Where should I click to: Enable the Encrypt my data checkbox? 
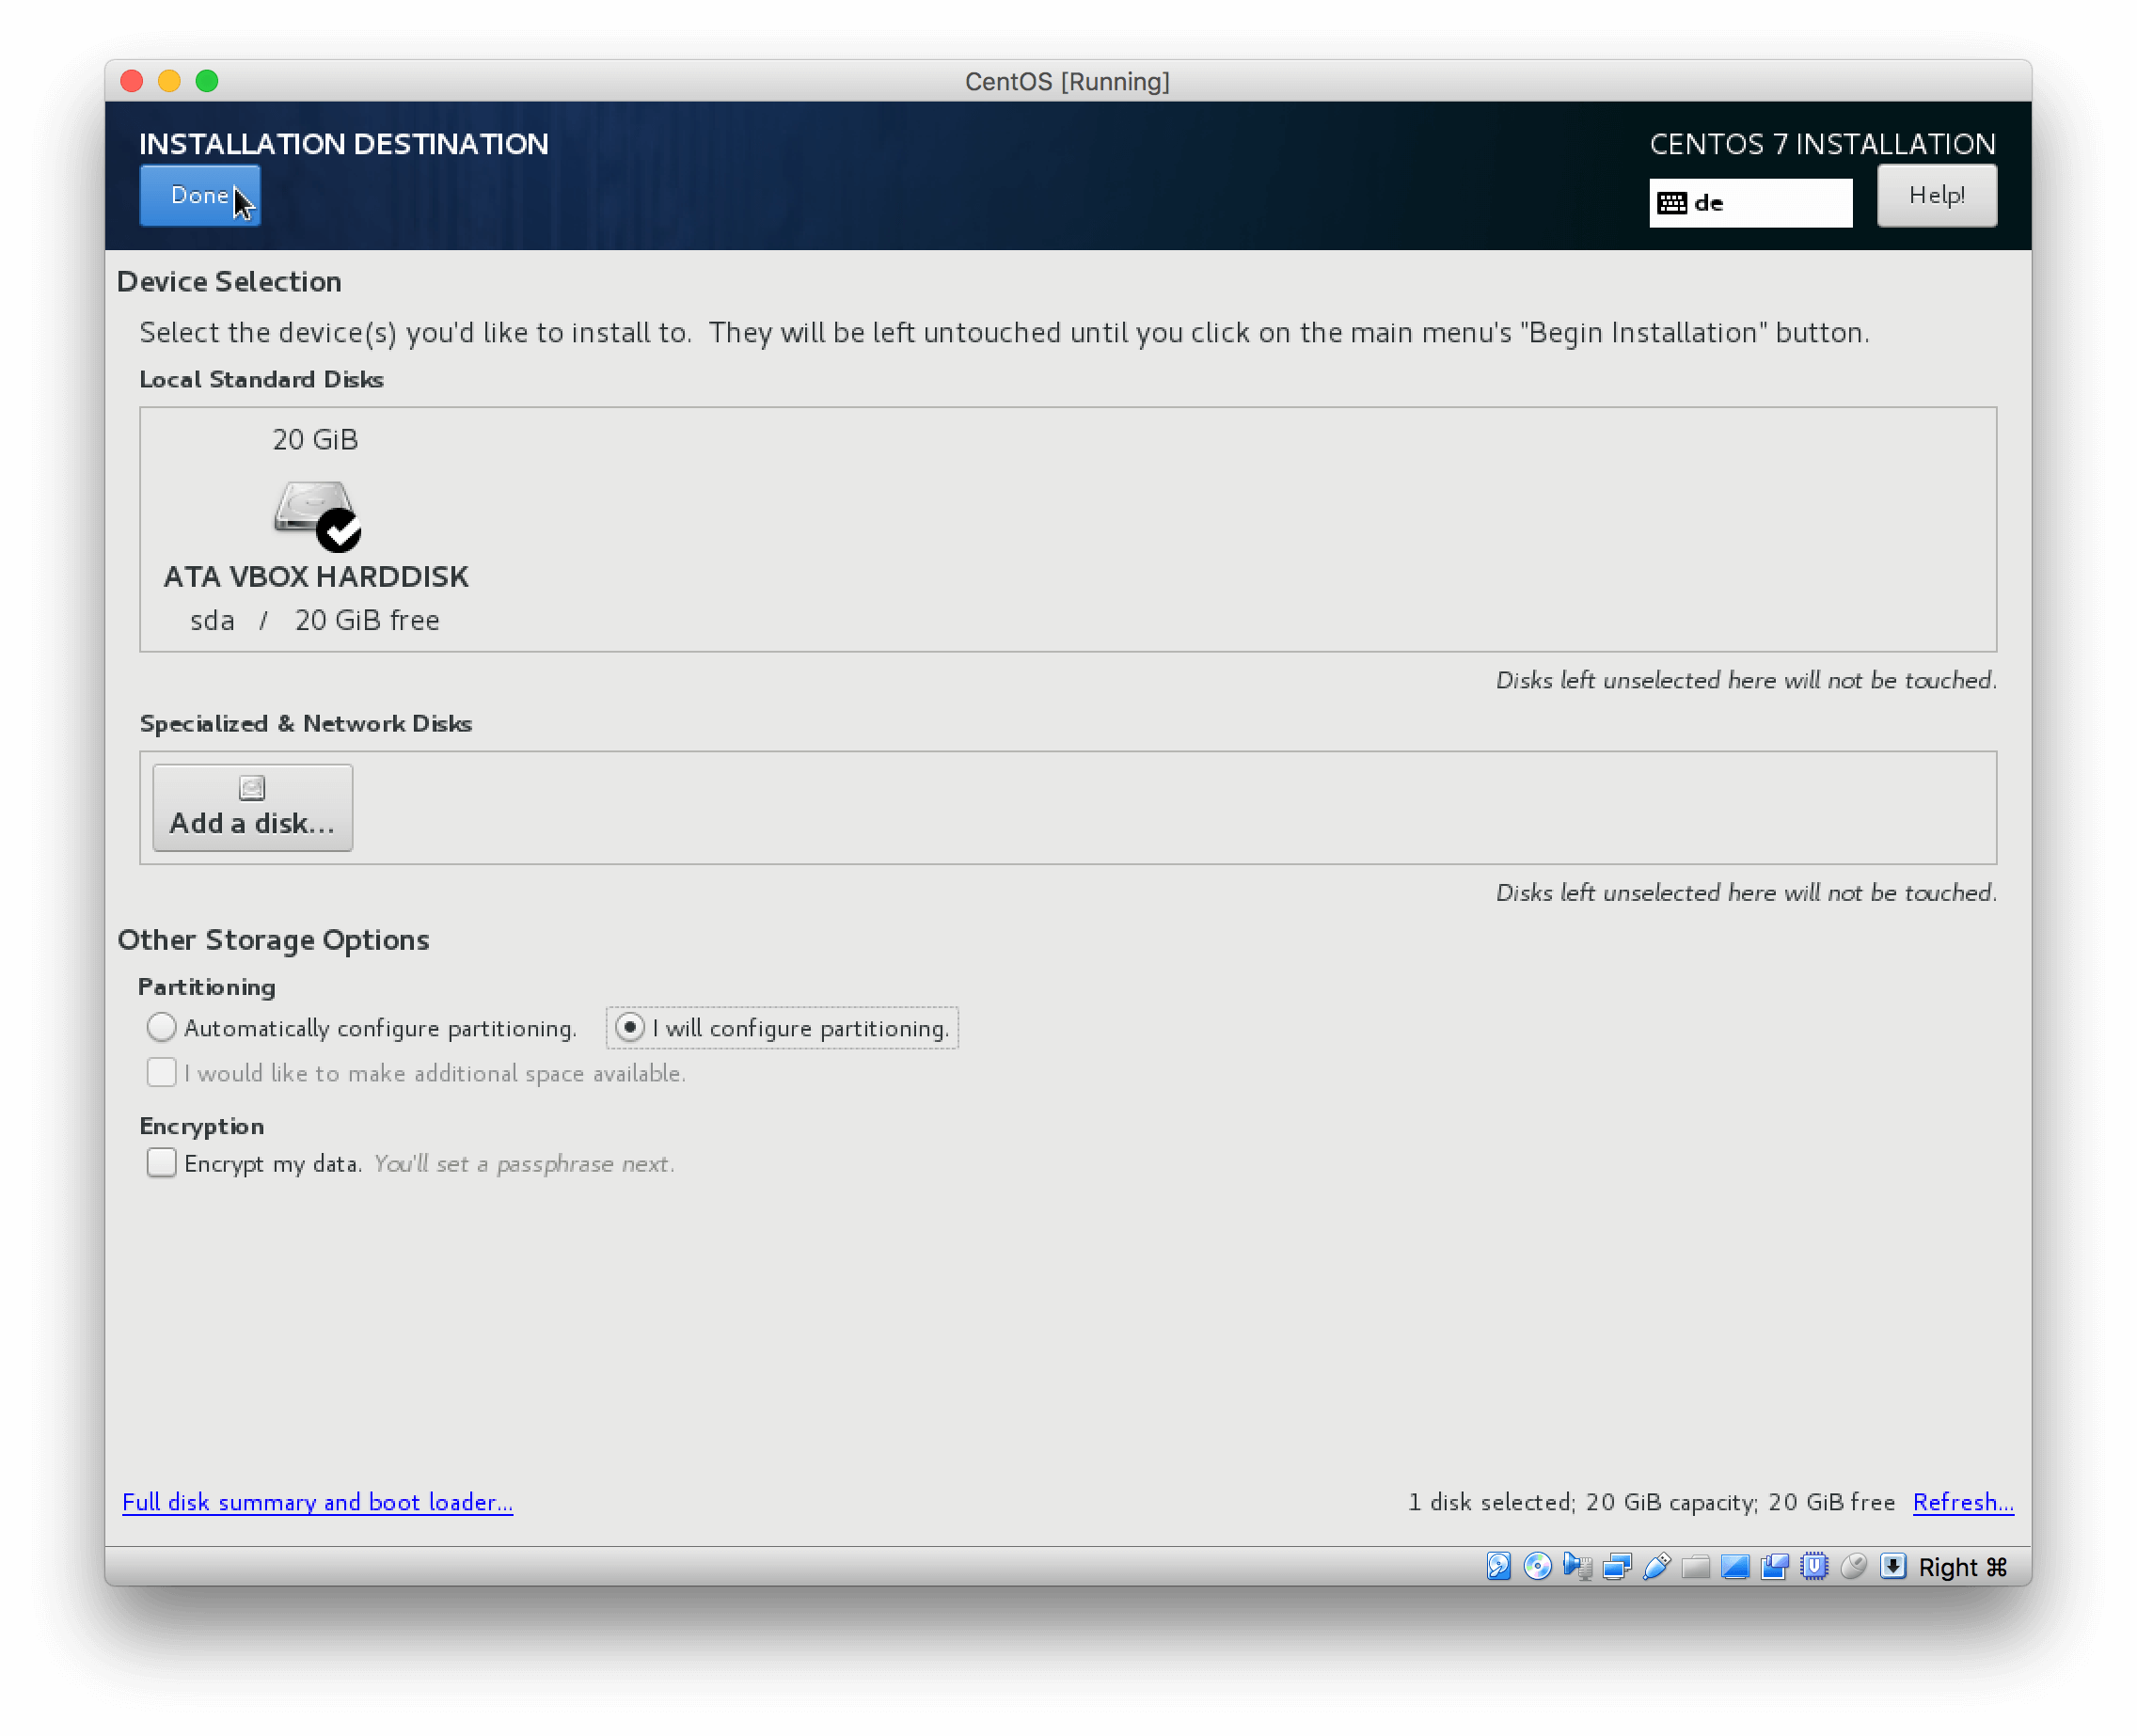[161, 1162]
